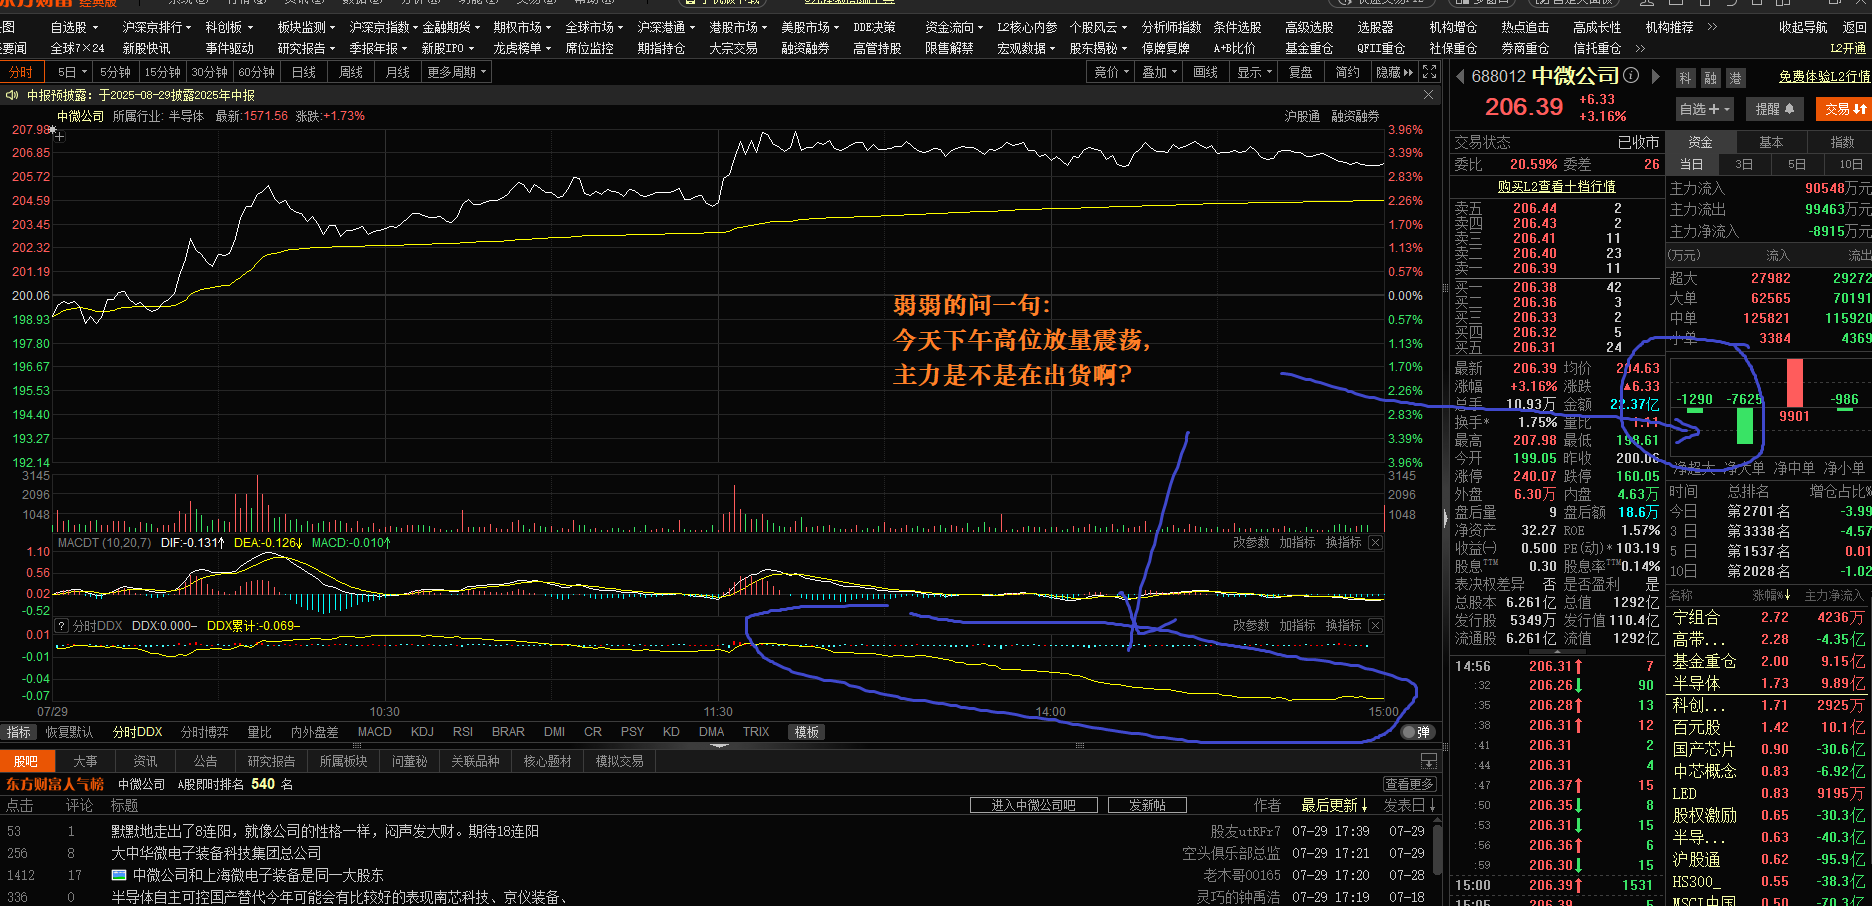Screen dimensions: 1872x906
Task: Open 购买L2查看十档行情 link
Action: 1556,186
